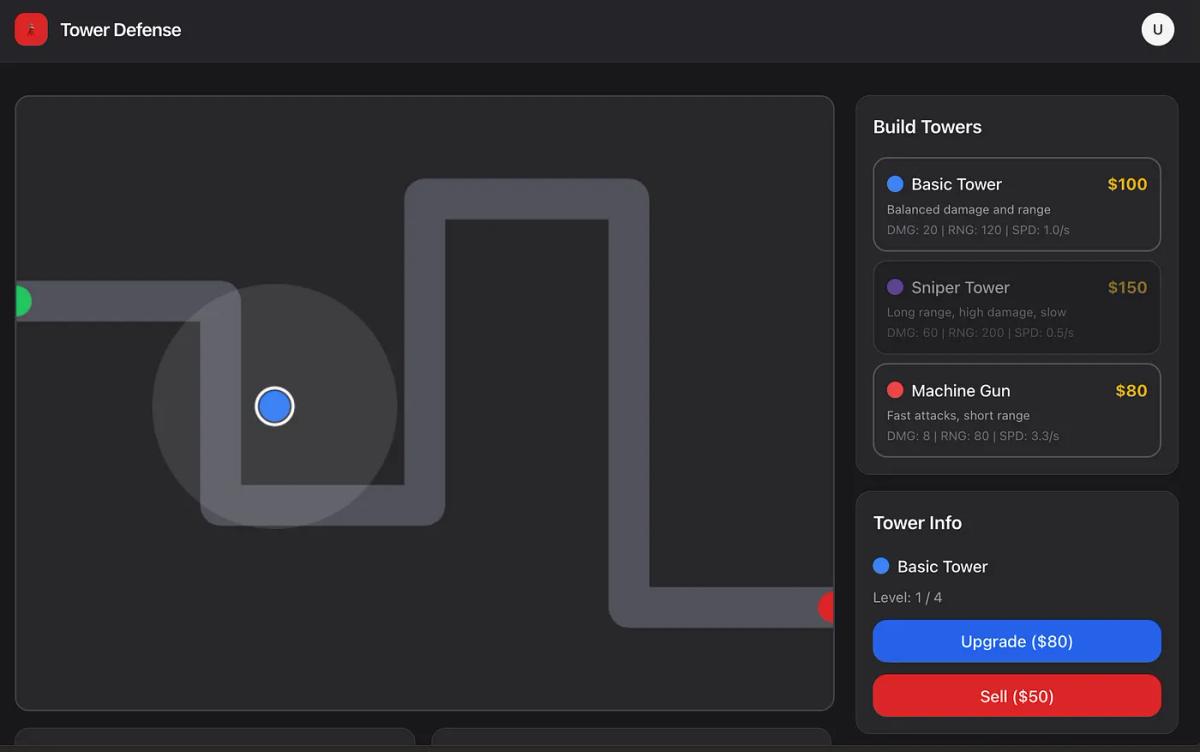The height and width of the screenshot is (752, 1200).
Task: Upgrade the selected tower for $80
Action: point(1017,641)
